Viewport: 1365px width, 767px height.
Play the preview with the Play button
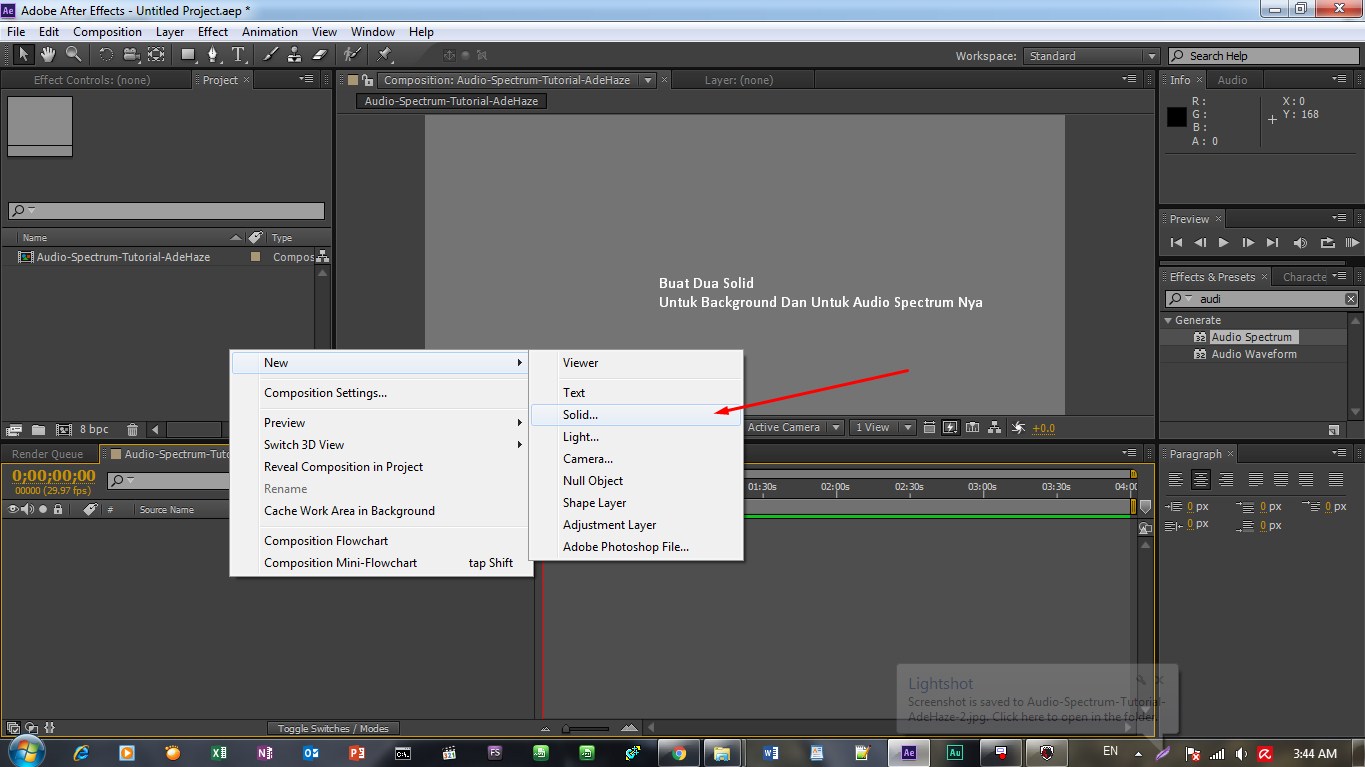1223,242
